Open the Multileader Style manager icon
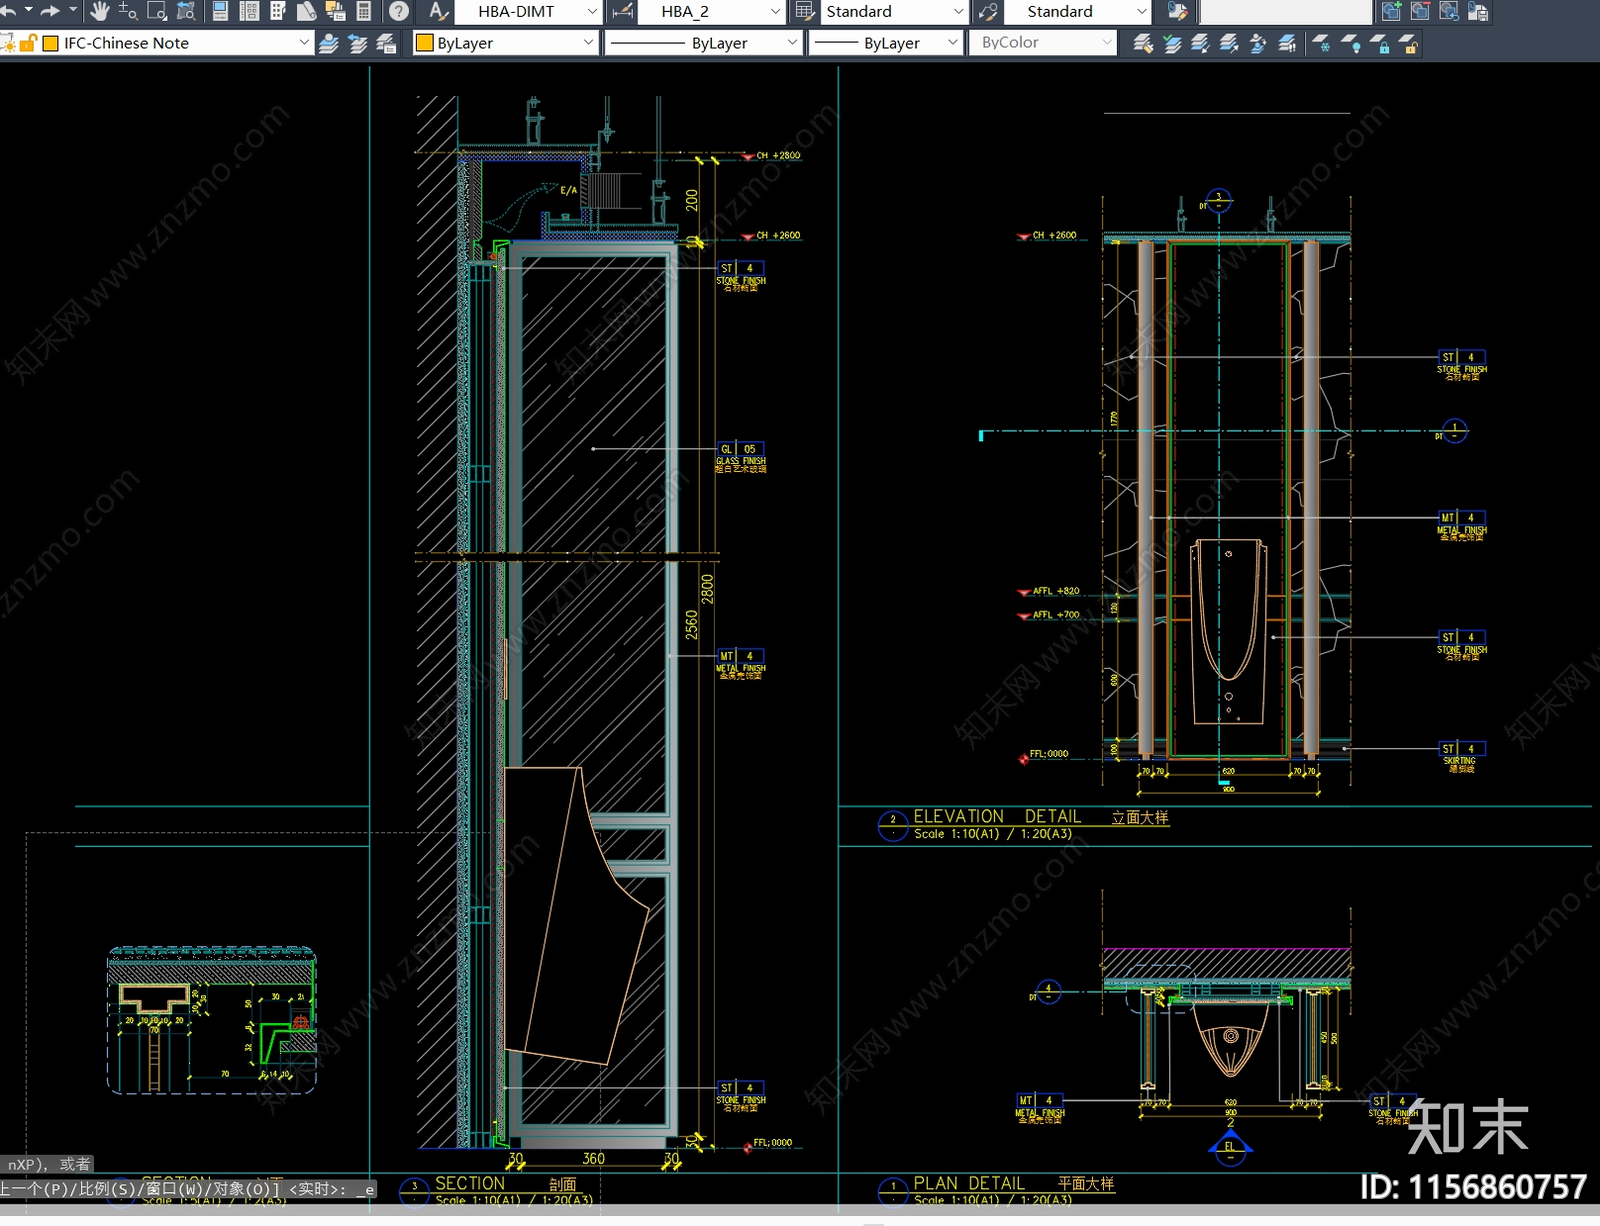The height and width of the screenshot is (1226, 1600). coord(988,11)
